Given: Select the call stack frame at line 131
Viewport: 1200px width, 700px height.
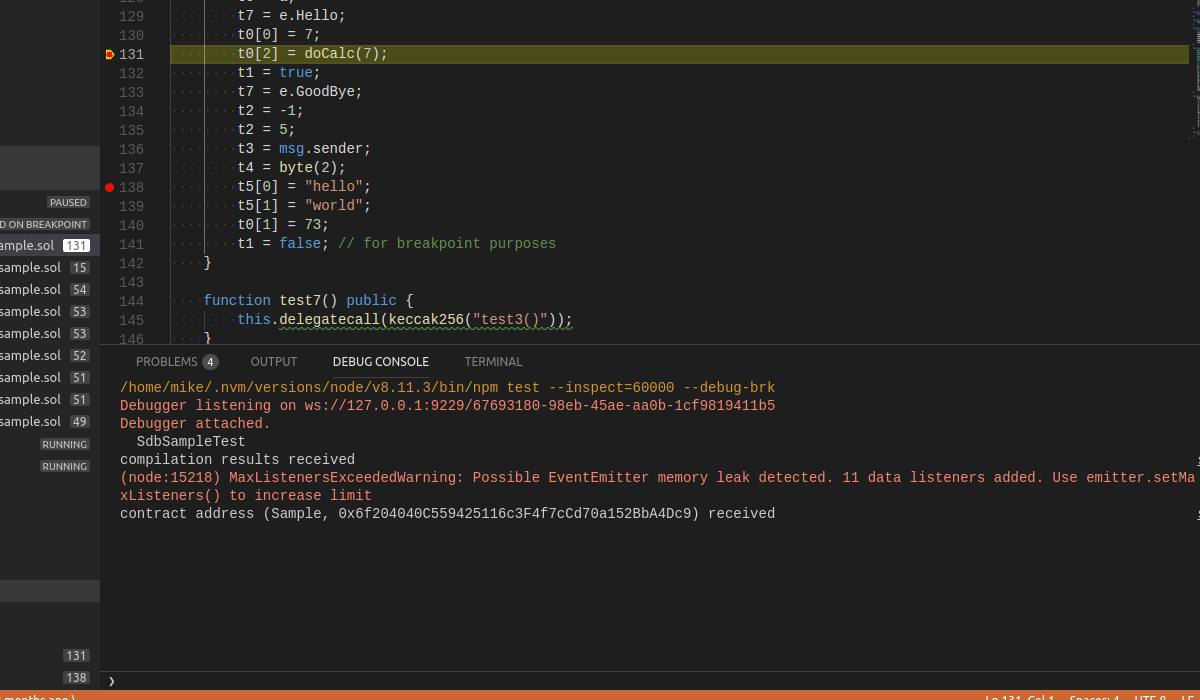Looking at the screenshot, I should tap(50, 245).
